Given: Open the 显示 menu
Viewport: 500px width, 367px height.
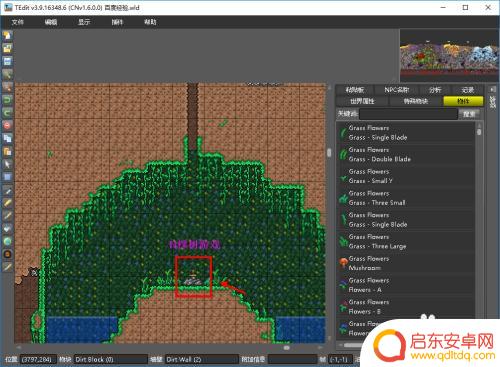Looking at the screenshot, I should tap(84, 22).
